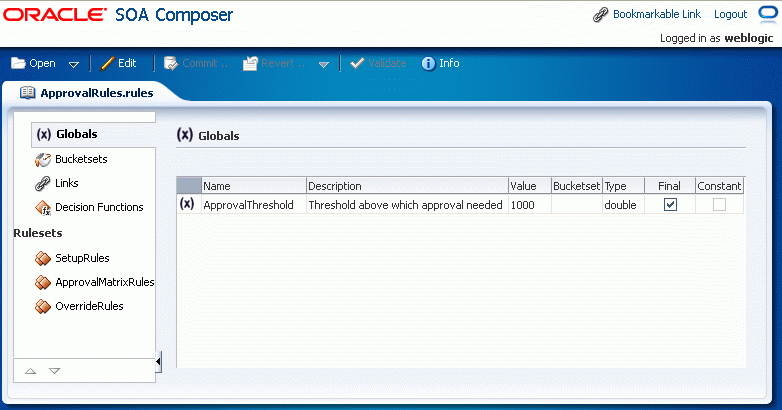Click the Value column header
Viewport: 782px width, 410px height.
click(x=530, y=186)
